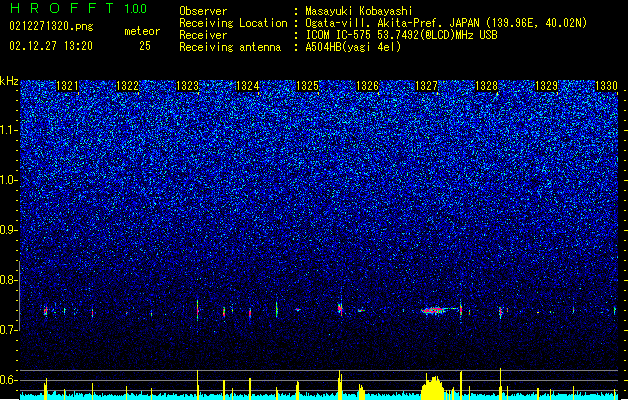Viewport: 629px width, 400px height.
Task: Click the 0.6 frequency axis label
Action: pyautogui.click(x=9, y=380)
